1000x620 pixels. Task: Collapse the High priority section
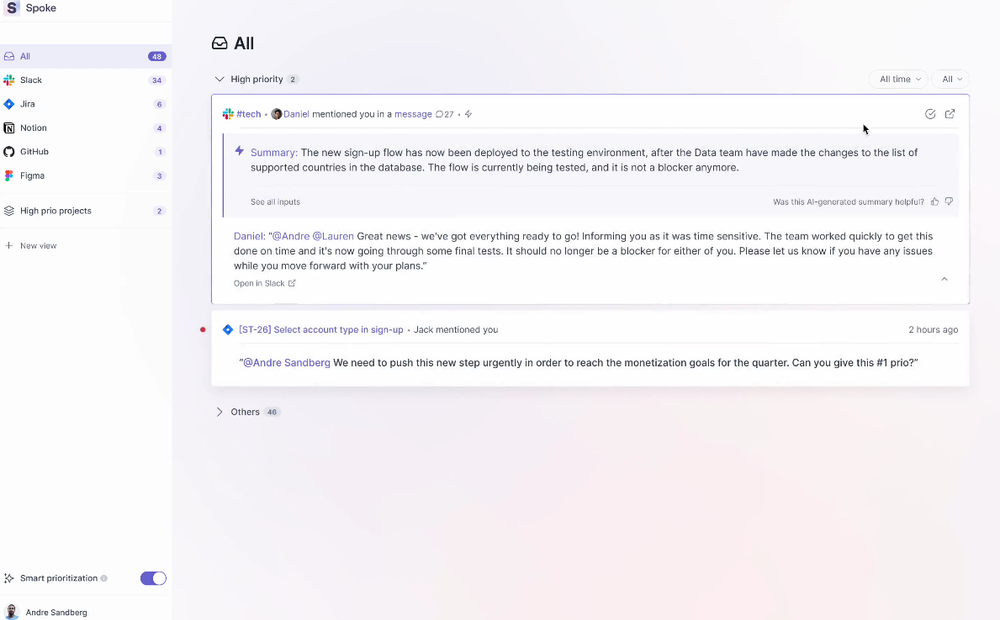click(x=218, y=78)
